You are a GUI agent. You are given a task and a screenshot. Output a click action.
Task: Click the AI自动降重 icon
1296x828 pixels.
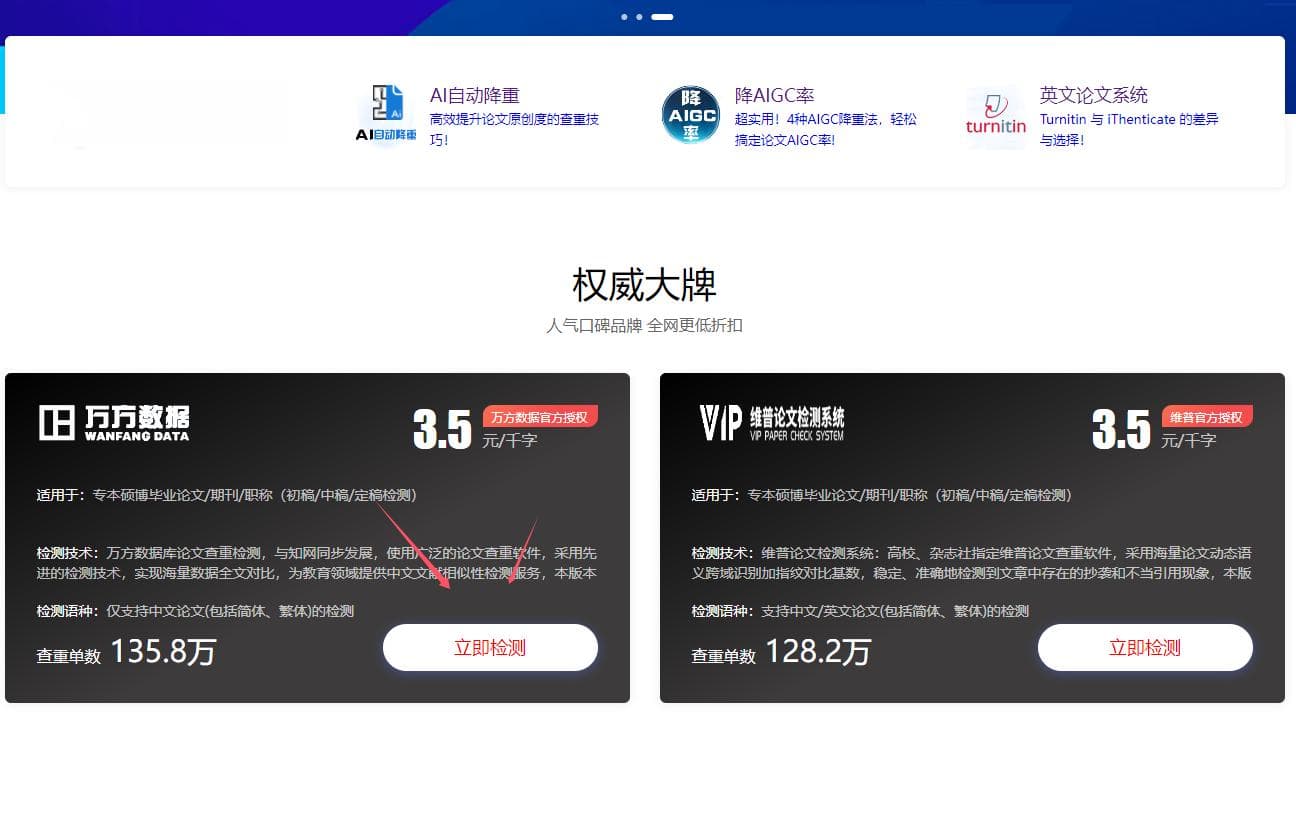point(386,116)
